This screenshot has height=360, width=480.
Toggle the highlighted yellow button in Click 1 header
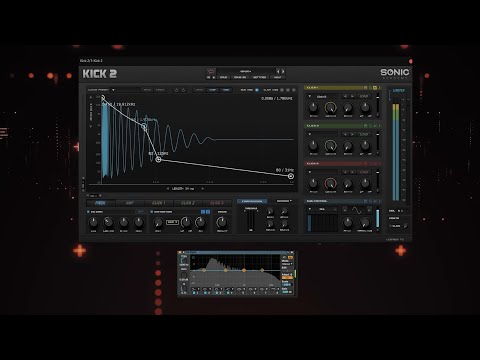pos(375,88)
